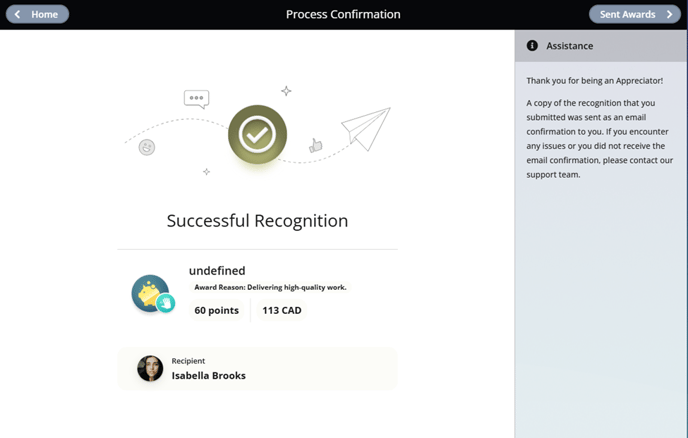This screenshot has height=438, width=688.
Task: Click the paper airplane illustration
Action: 366,129
